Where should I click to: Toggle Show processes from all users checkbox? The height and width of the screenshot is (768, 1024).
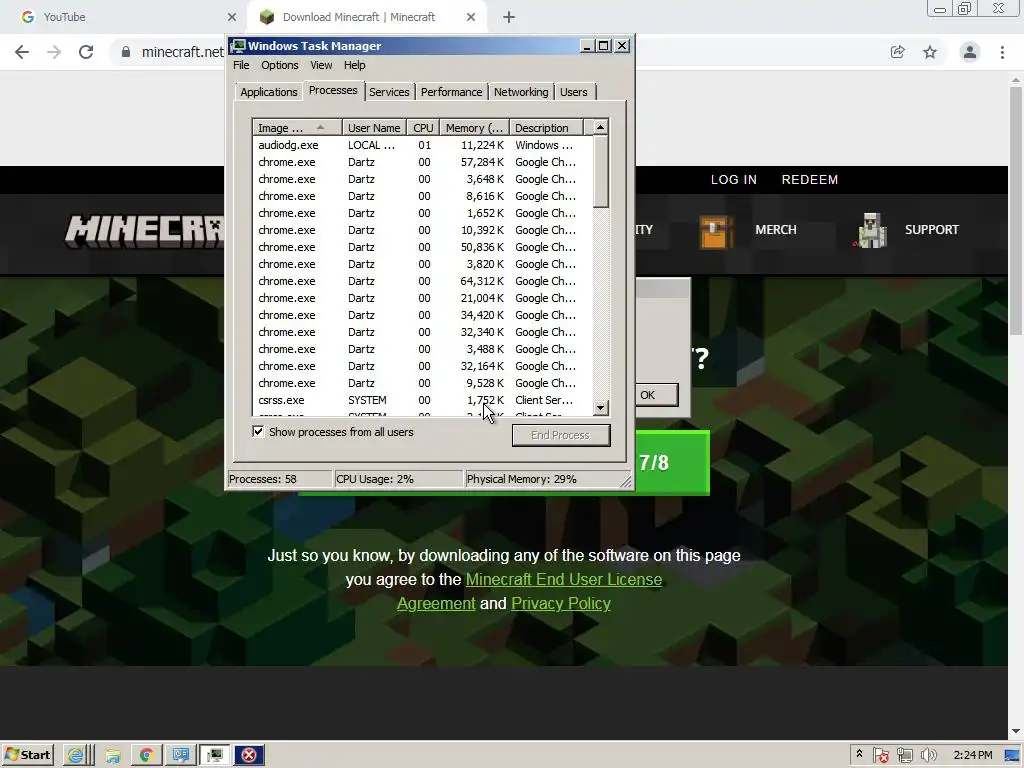(258, 432)
